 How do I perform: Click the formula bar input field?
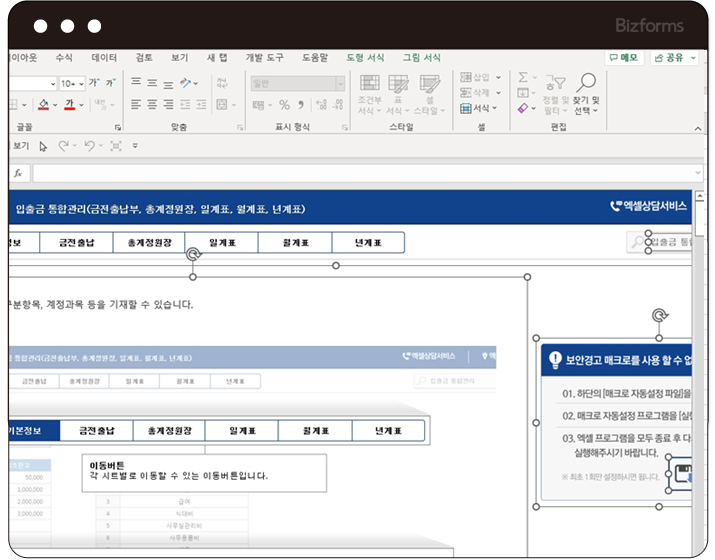[x=360, y=173]
